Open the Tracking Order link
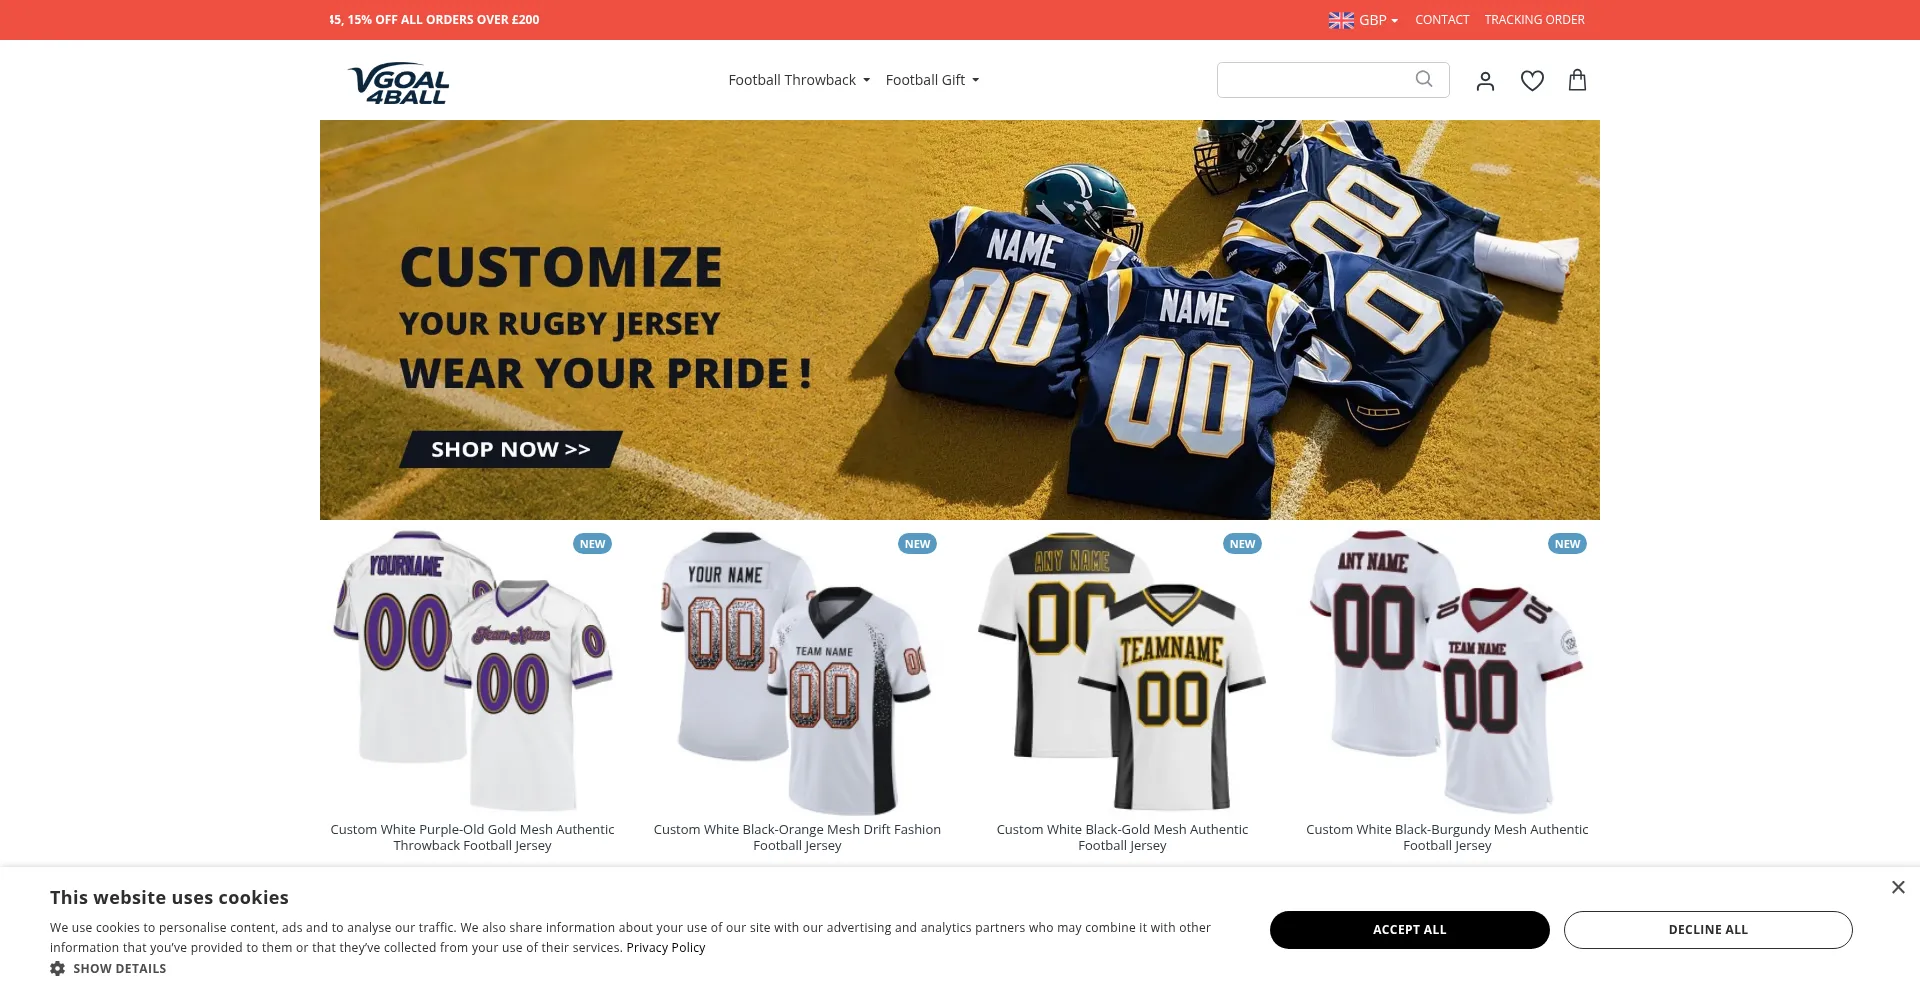This screenshot has width=1920, height=993. point(1534,20)
